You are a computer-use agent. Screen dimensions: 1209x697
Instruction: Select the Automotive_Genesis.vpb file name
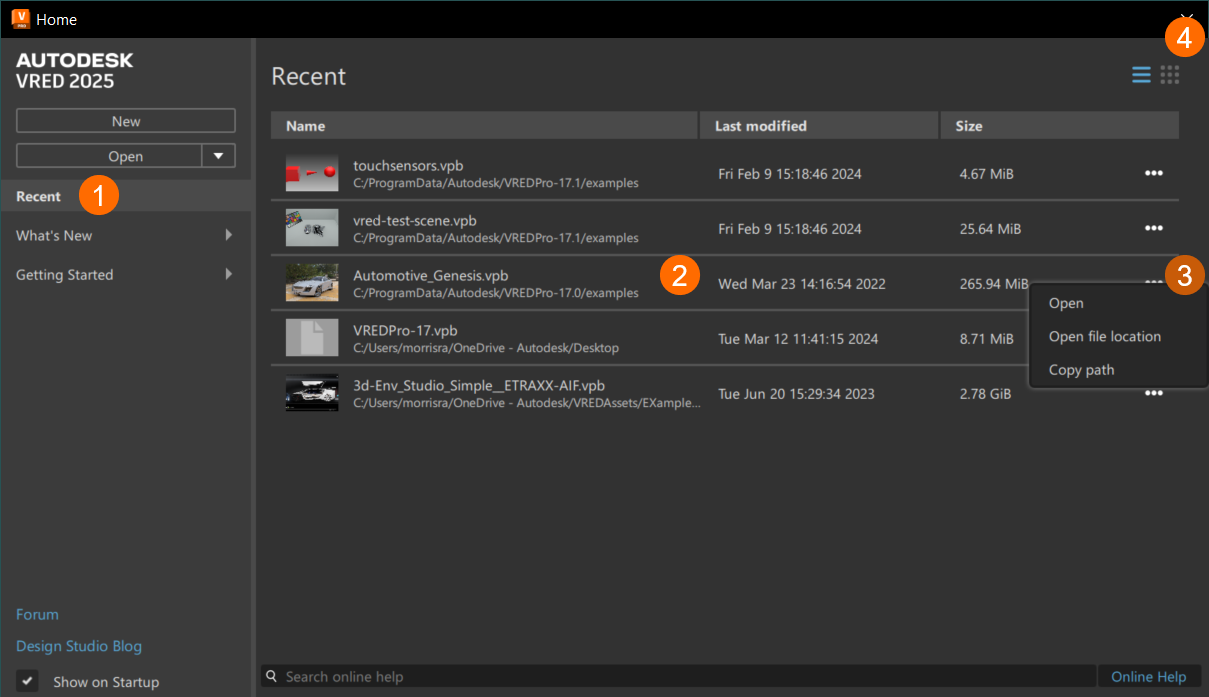coord(430,275)
